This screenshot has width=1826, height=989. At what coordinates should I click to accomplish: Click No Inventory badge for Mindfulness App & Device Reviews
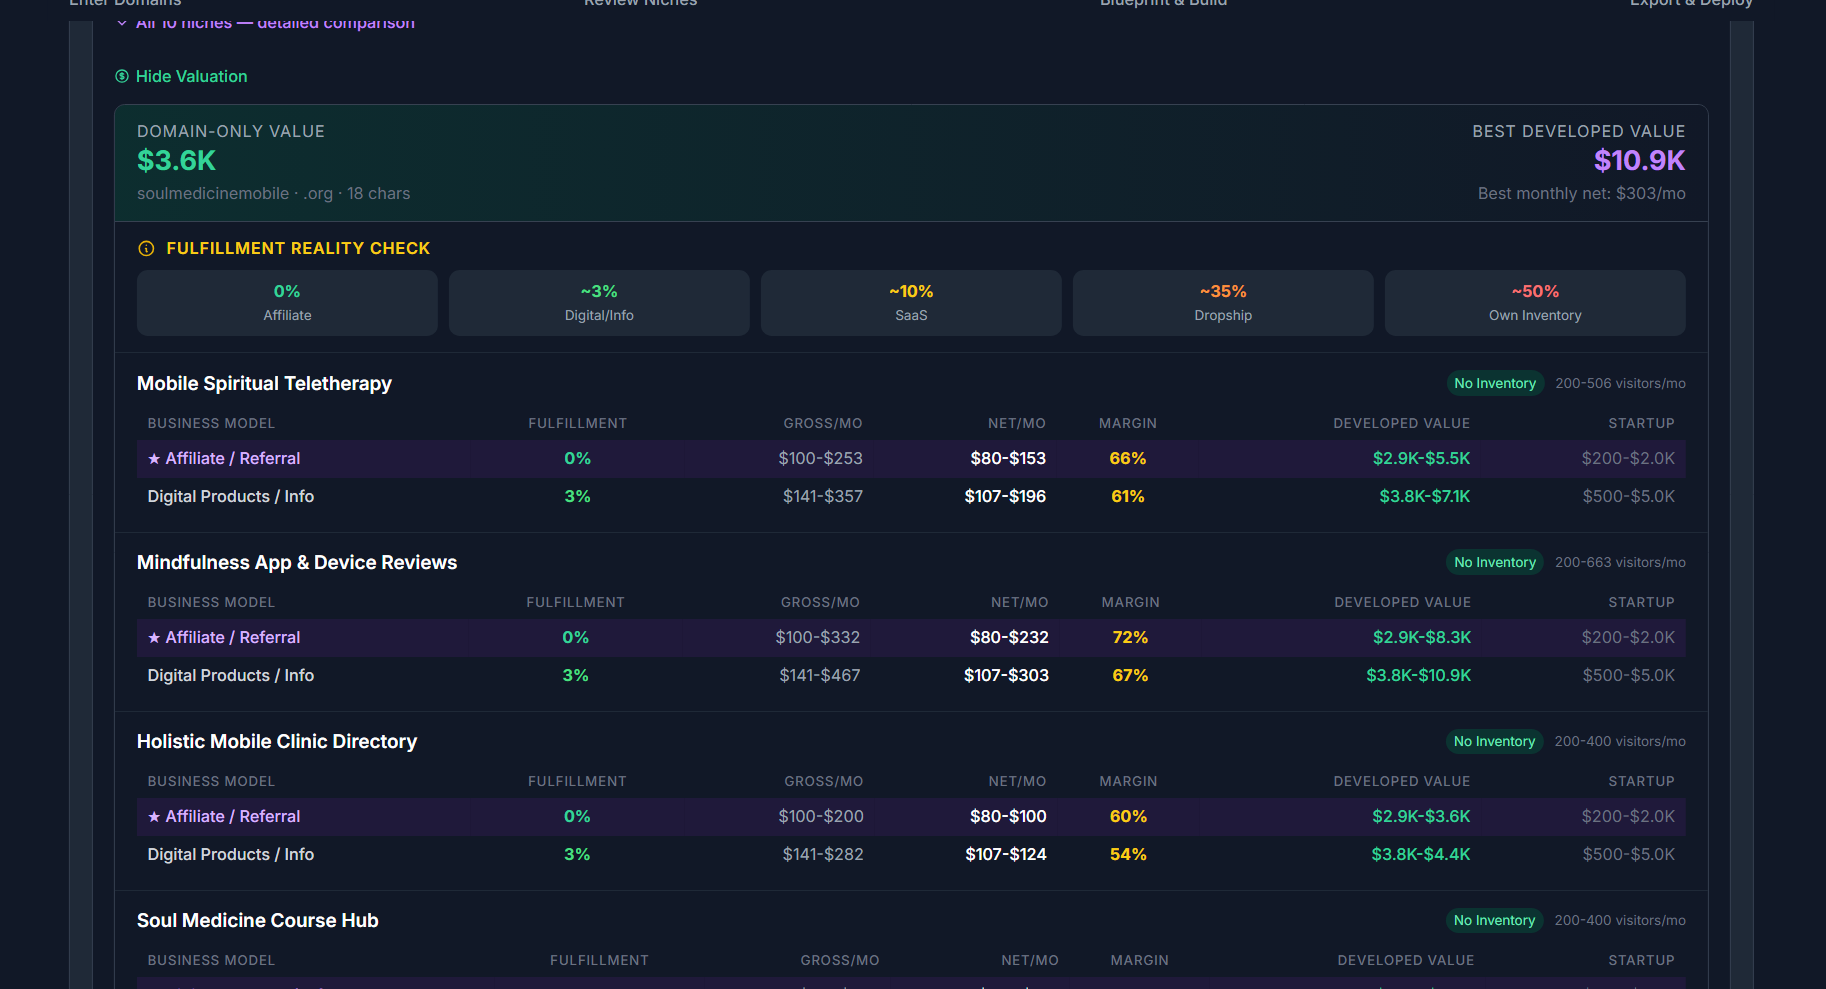point(1494,563)
